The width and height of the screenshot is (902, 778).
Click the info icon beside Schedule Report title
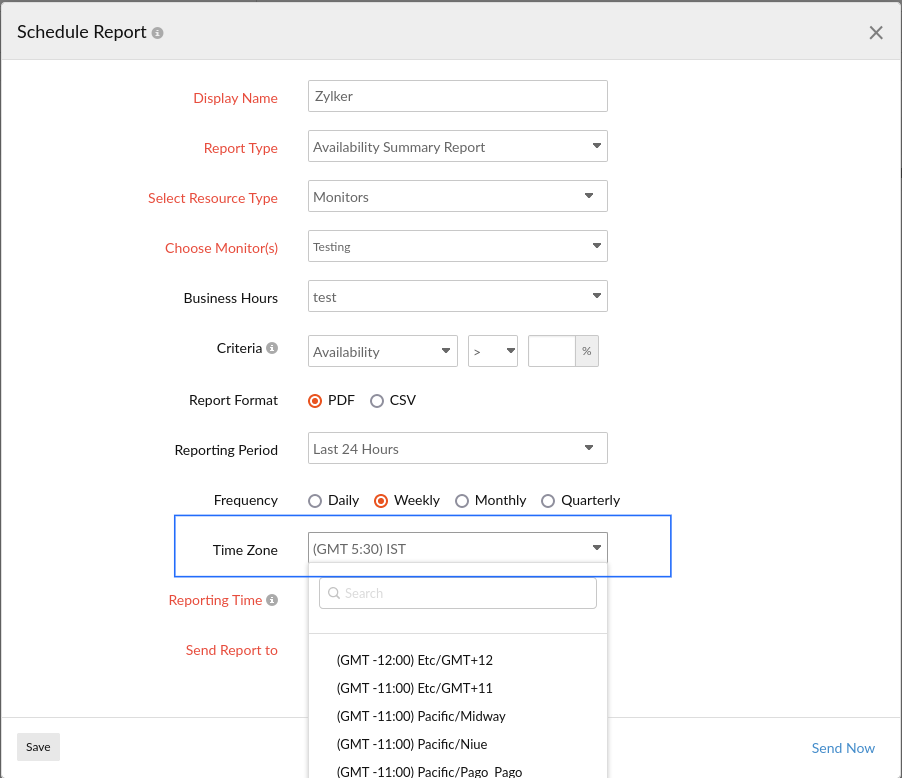click(157, 31)
